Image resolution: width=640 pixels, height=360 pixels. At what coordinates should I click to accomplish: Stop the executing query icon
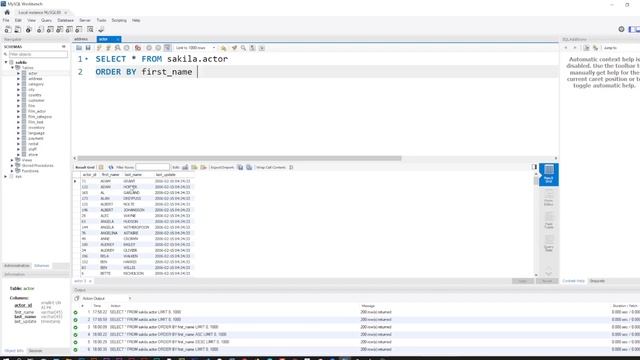click(x=127, y=48)
